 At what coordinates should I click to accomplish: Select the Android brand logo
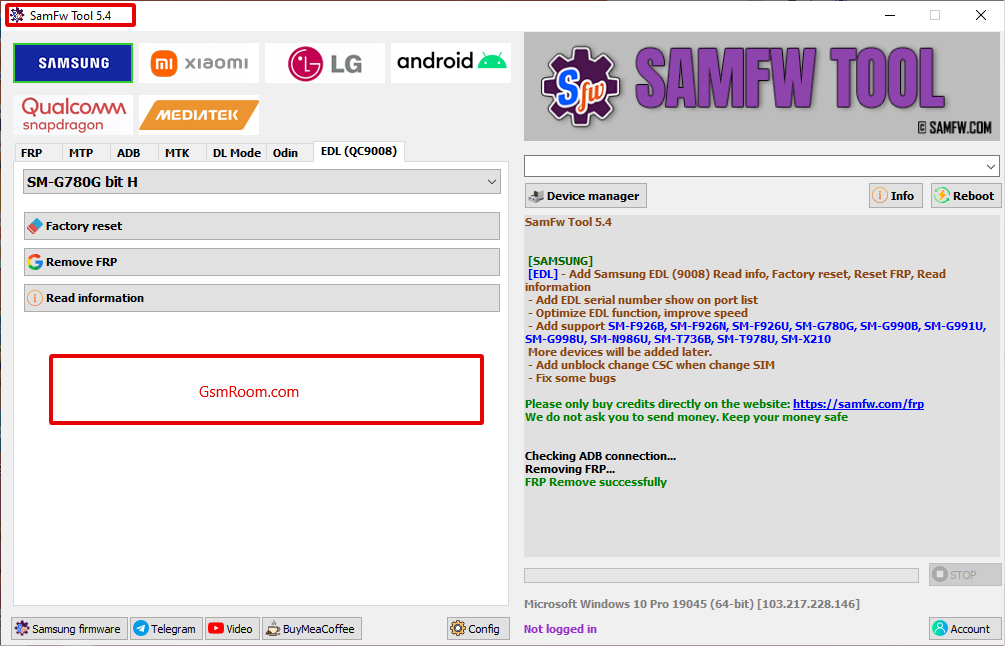pyautogui.click(x=451, y=62)
